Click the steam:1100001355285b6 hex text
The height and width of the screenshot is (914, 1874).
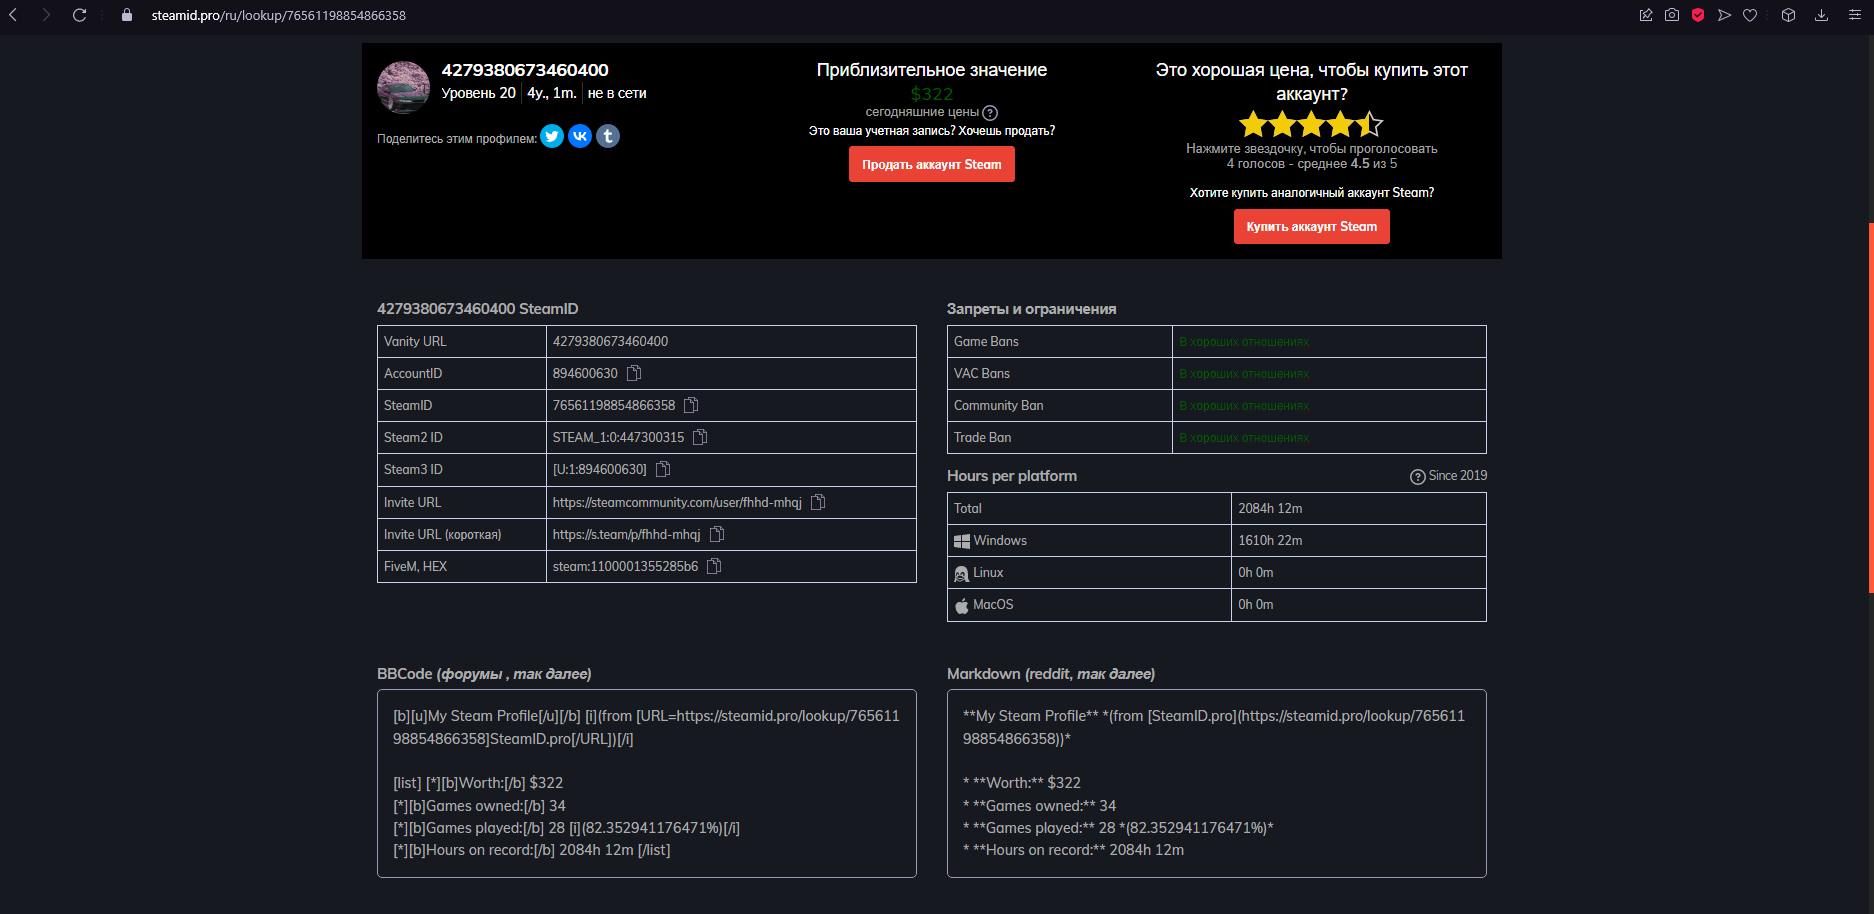click(x=625, y=566)
